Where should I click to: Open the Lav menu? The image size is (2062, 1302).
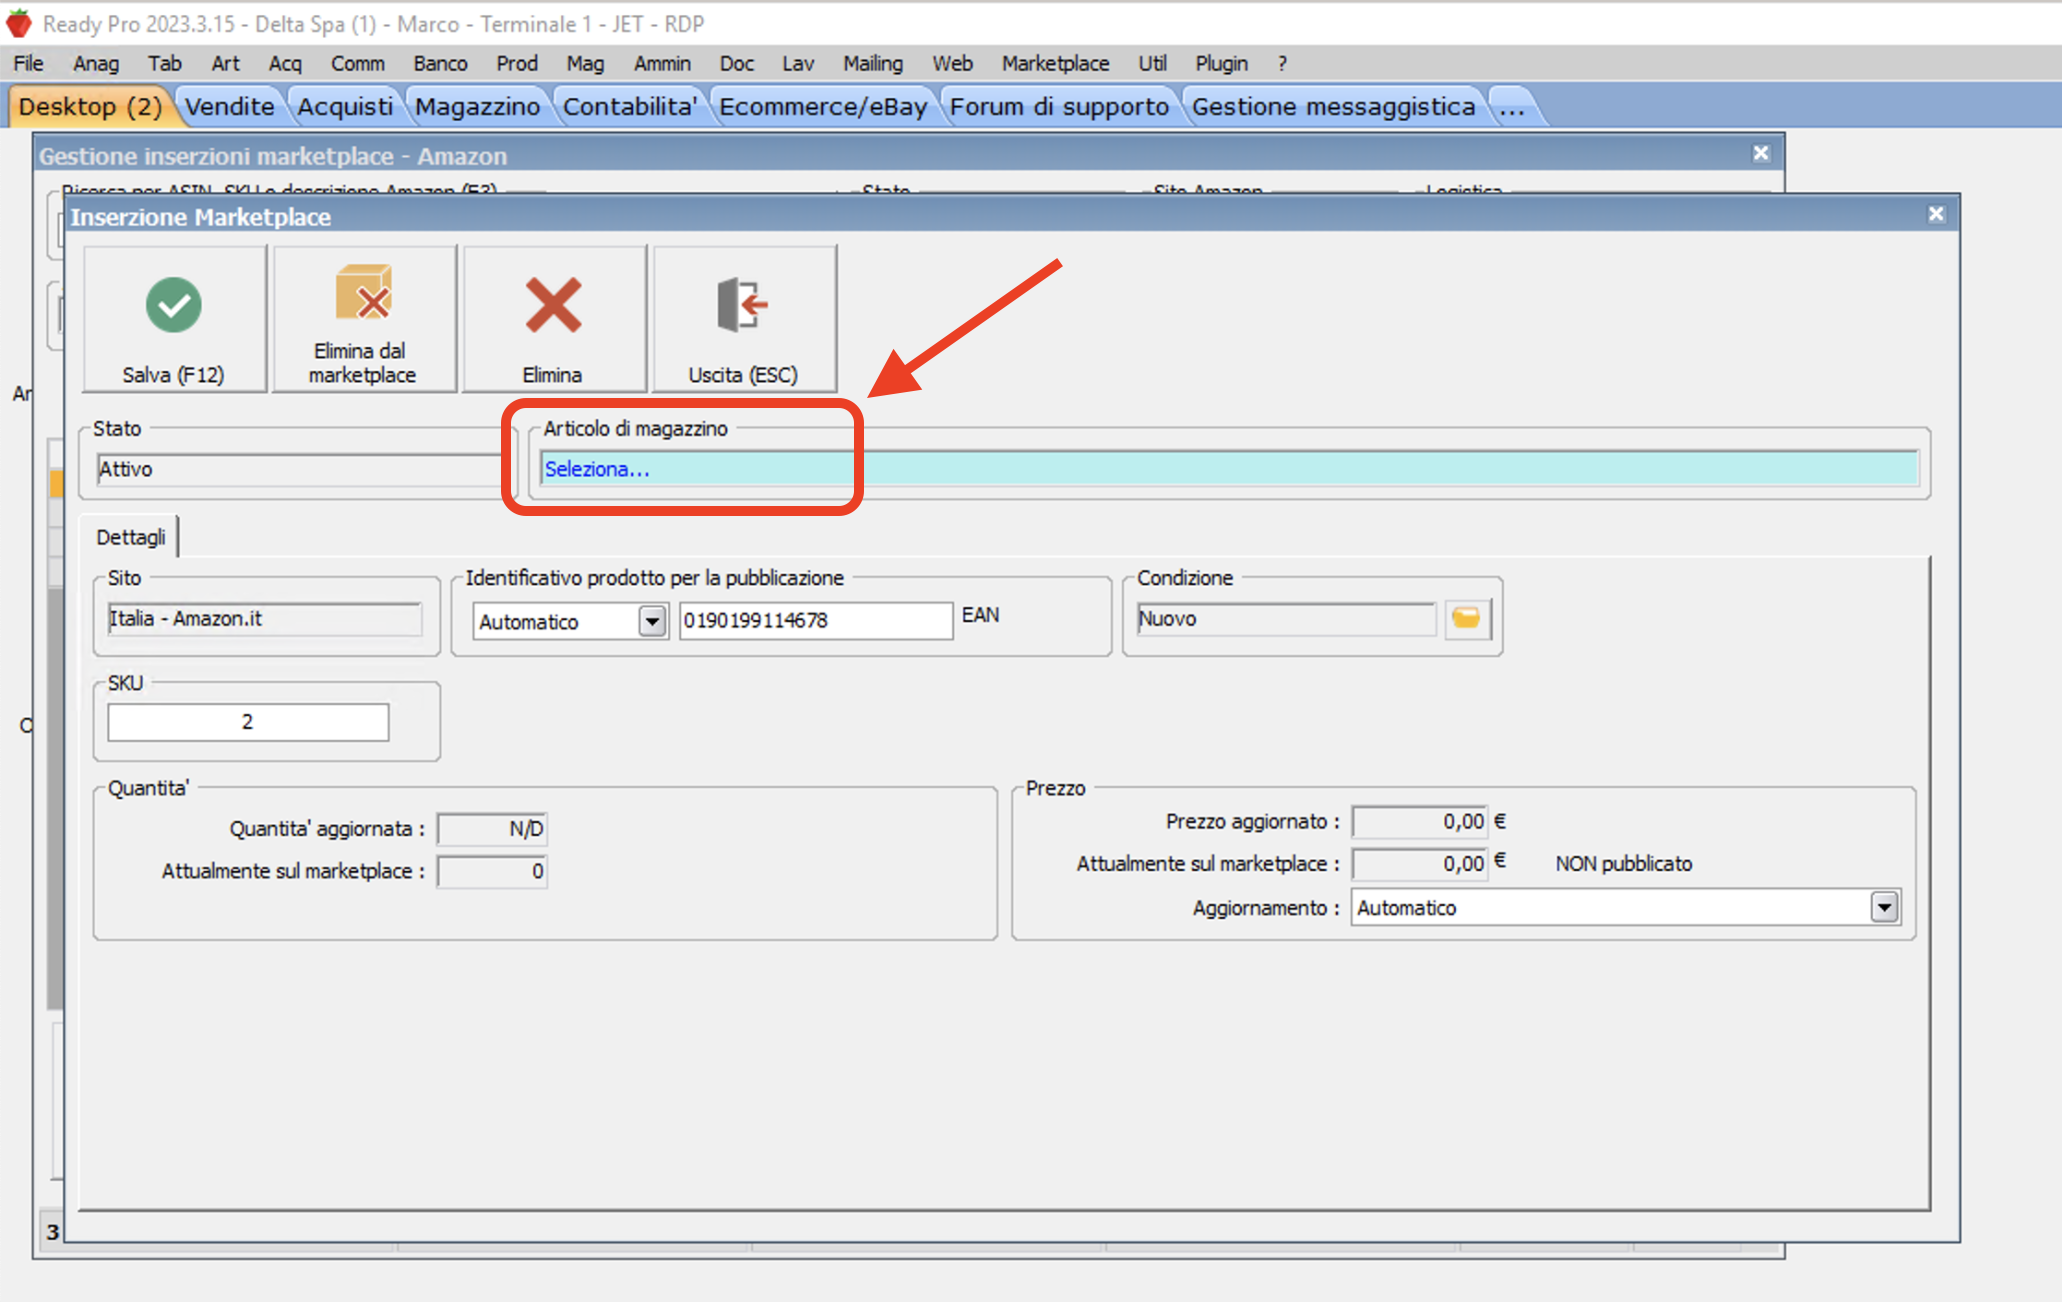coord(797,63)
